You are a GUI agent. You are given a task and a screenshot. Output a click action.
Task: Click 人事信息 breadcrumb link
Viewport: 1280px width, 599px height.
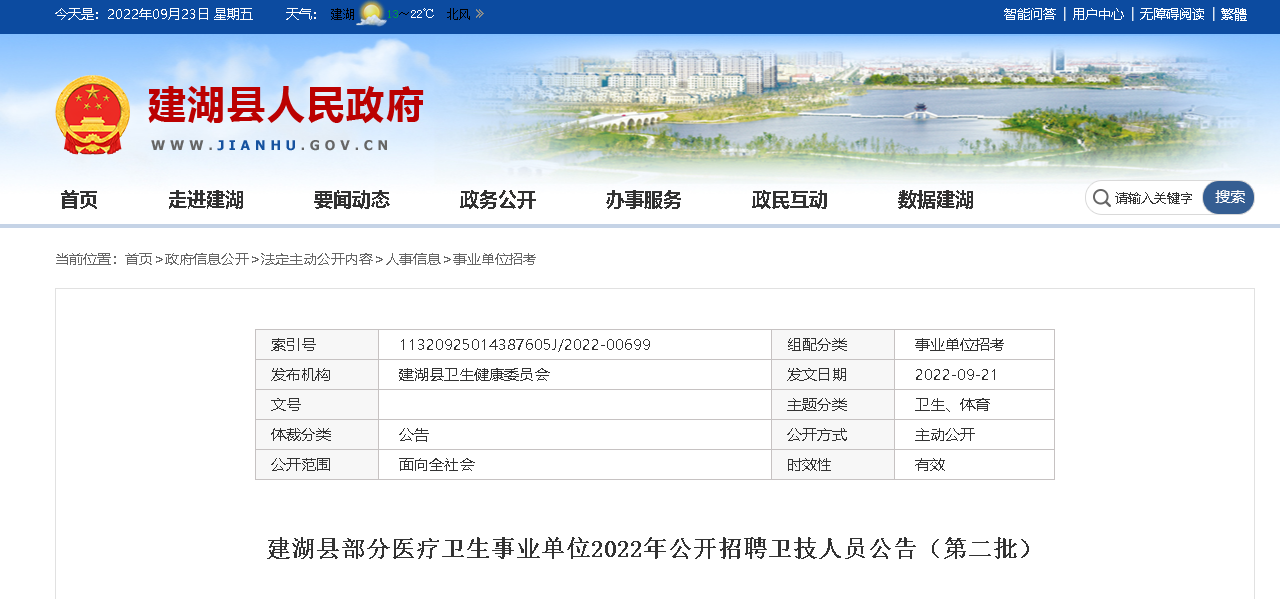click(413, 259)
